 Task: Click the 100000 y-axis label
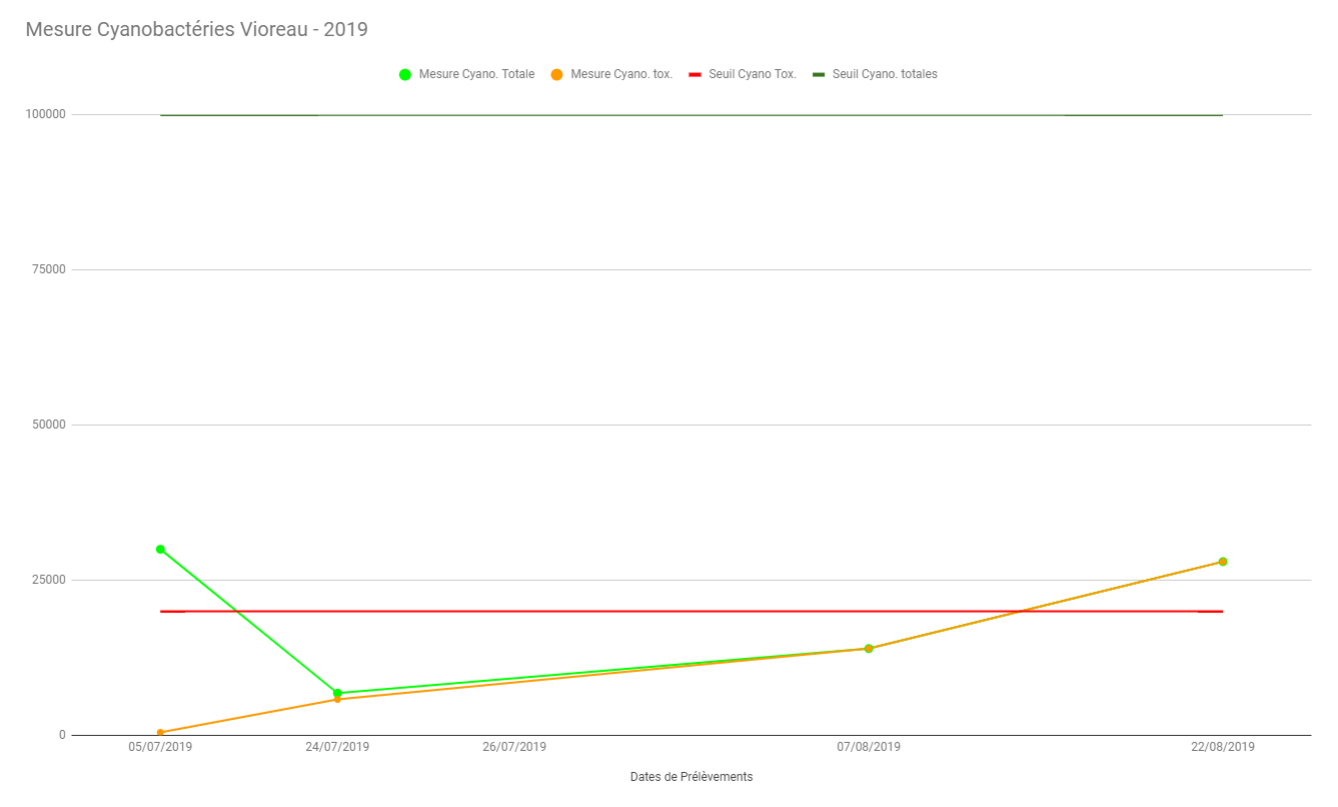(x=46, y=114)
